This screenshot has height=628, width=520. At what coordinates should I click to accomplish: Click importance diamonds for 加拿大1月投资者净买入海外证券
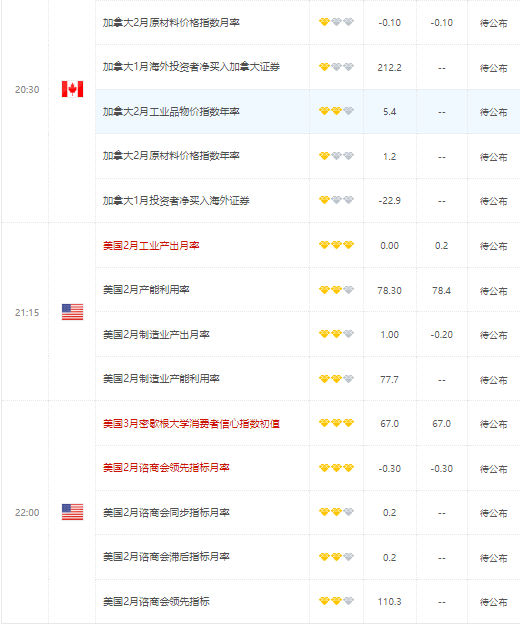coord(337,200)
